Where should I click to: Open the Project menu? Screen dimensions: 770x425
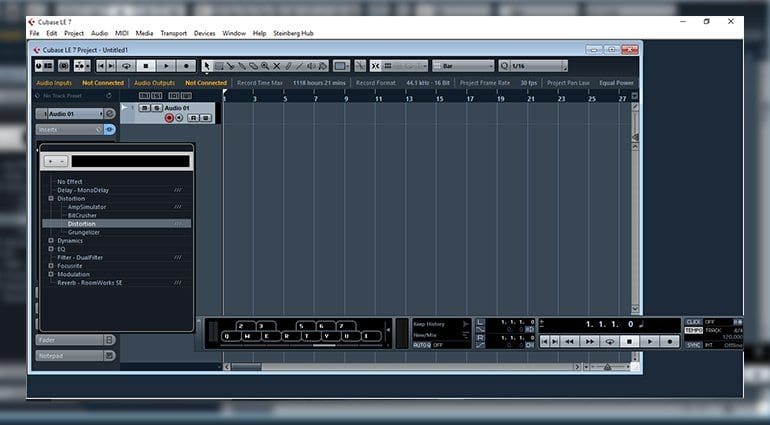[x=74, y=33]
